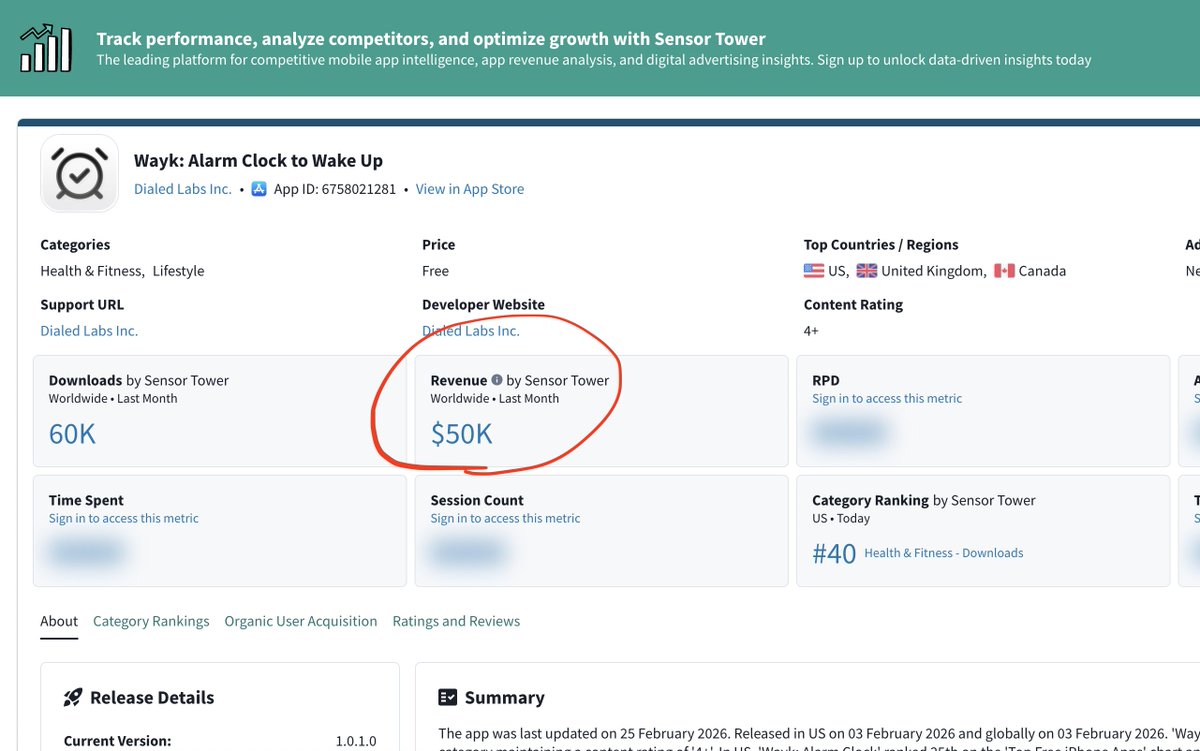Click the Downloads by Sensor Tower label

(139, 380)
